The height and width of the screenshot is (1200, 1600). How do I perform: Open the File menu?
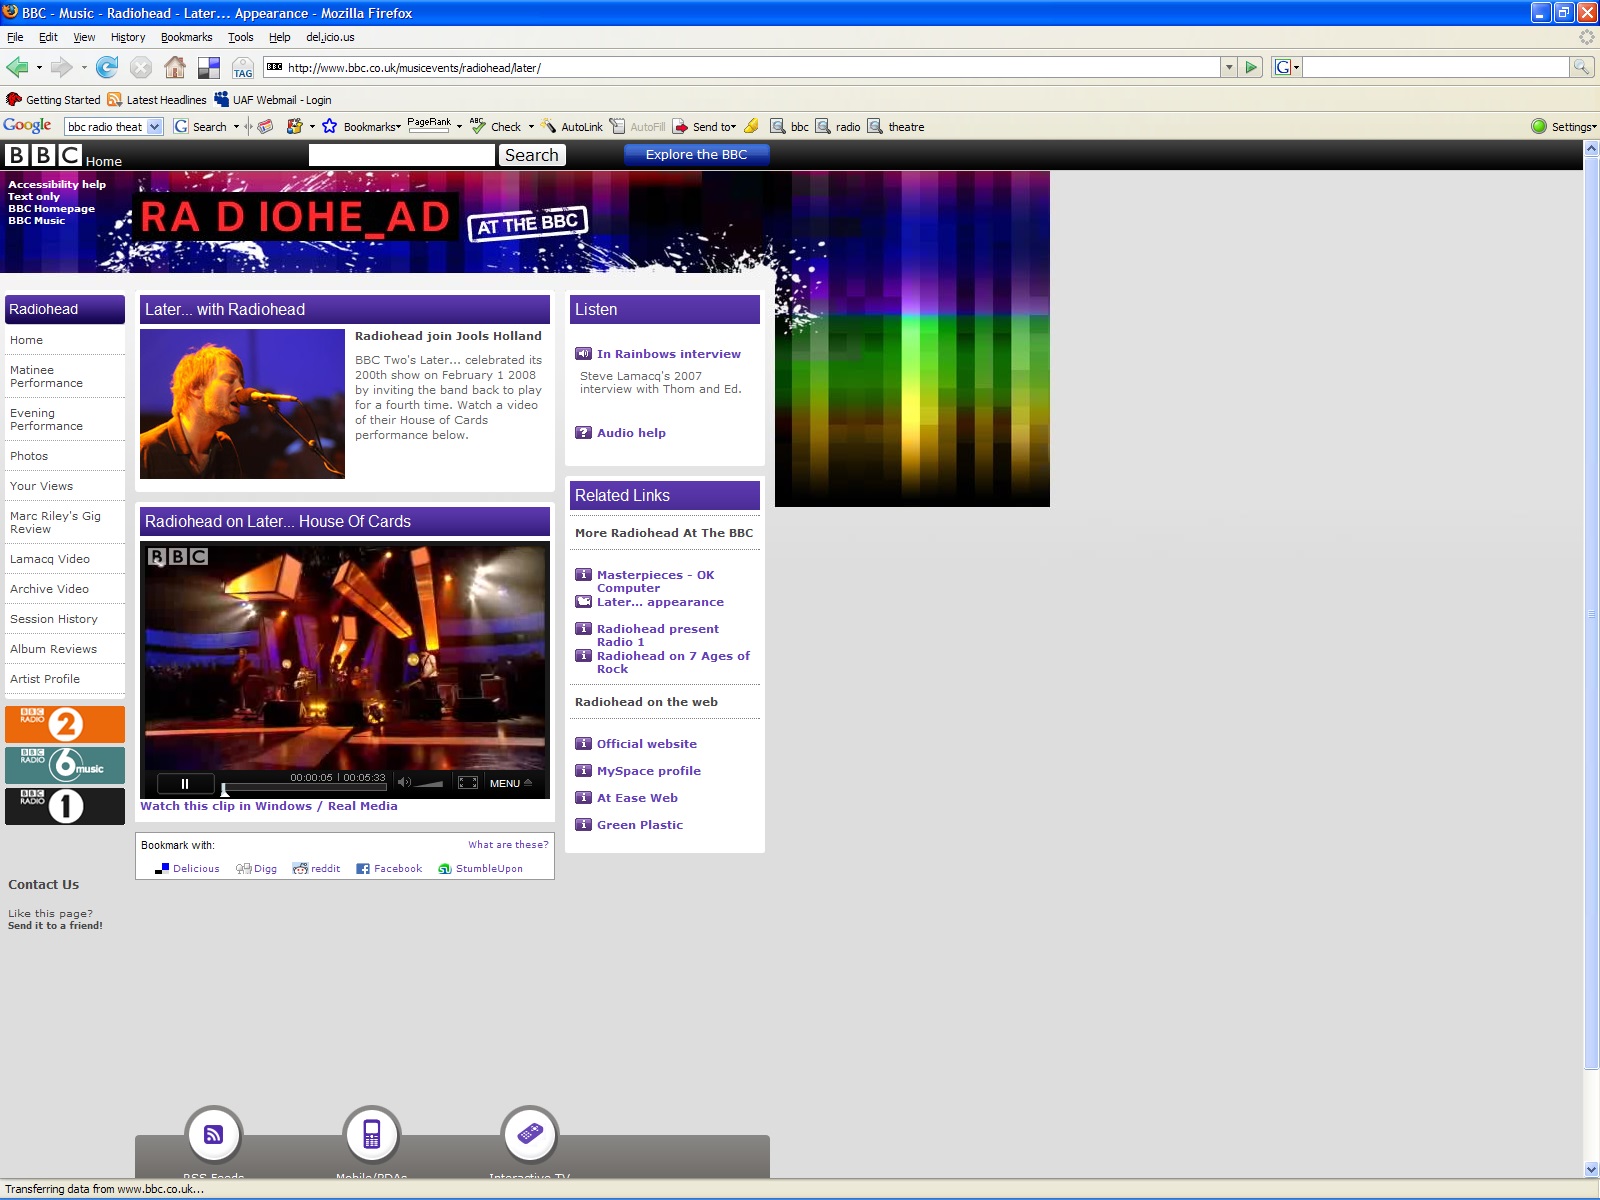tap(15, 37)
